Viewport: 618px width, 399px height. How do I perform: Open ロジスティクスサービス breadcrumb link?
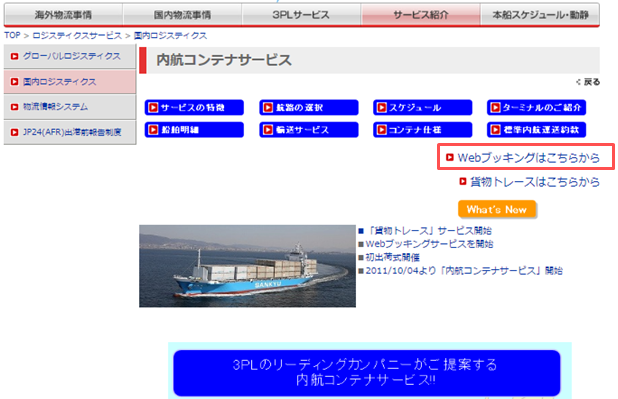(77, 35)
